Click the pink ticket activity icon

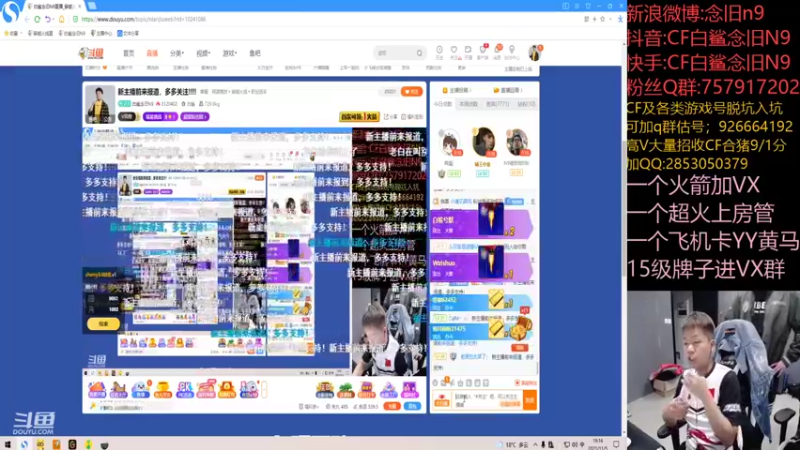coord(206,390)
